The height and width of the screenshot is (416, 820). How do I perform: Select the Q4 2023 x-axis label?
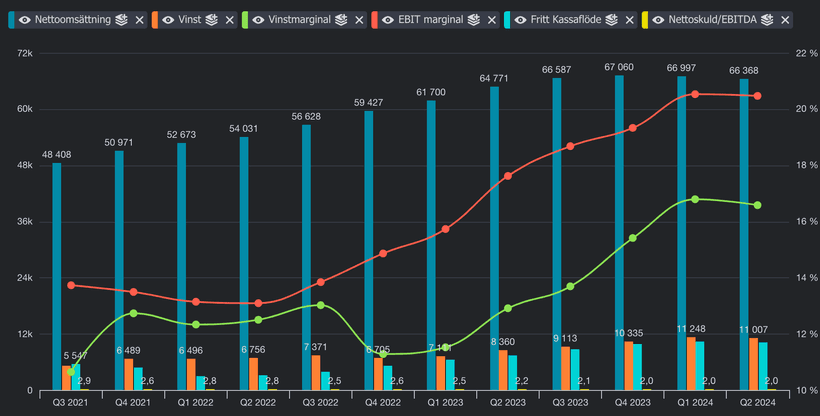coord(633,402)
